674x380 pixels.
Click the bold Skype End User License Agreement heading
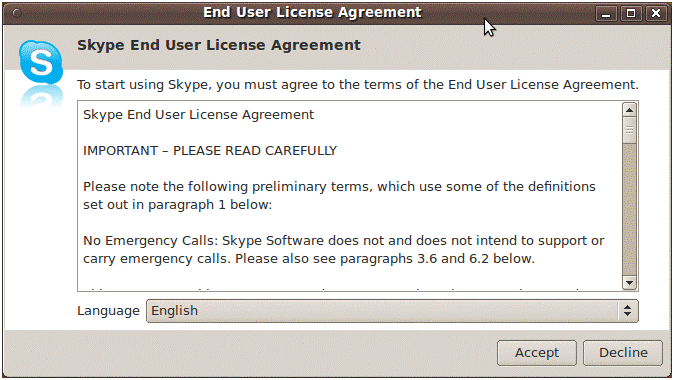tap(219, 45)
